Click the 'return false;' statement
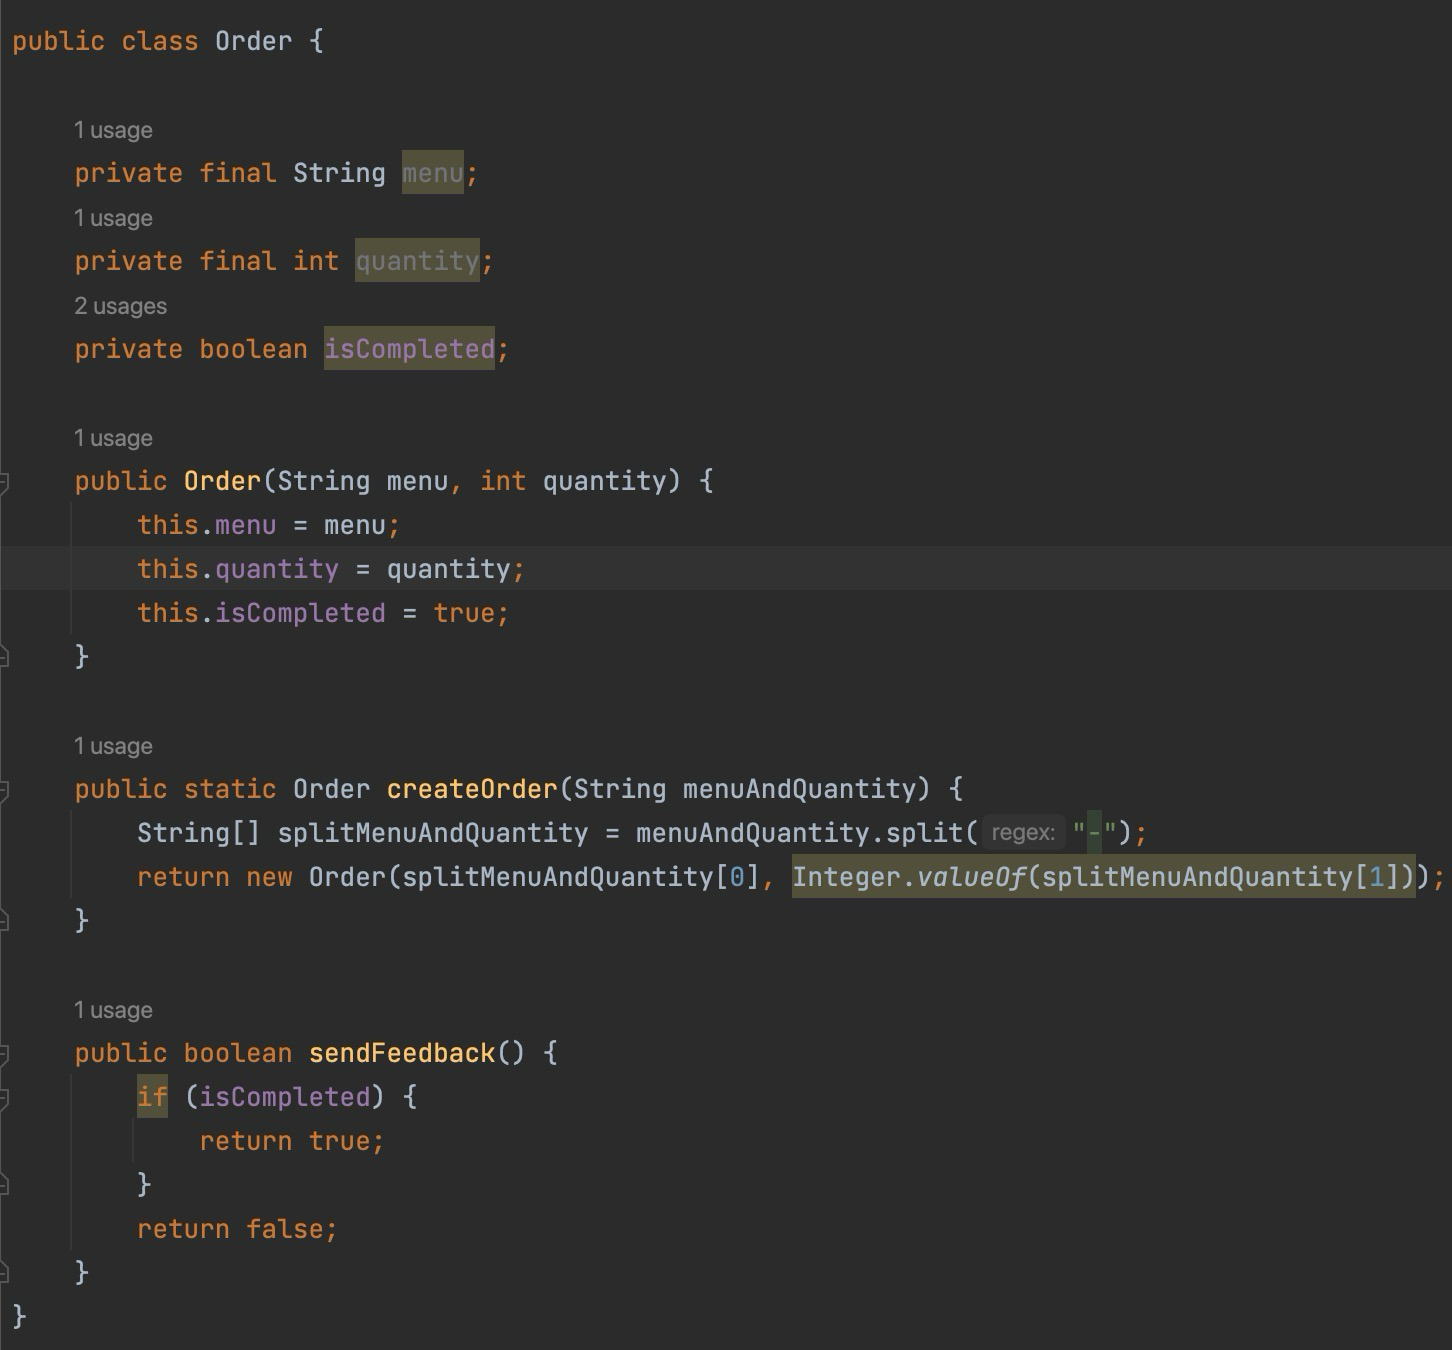This screenshot has width=1452, height=1350. pos(237,1229)
